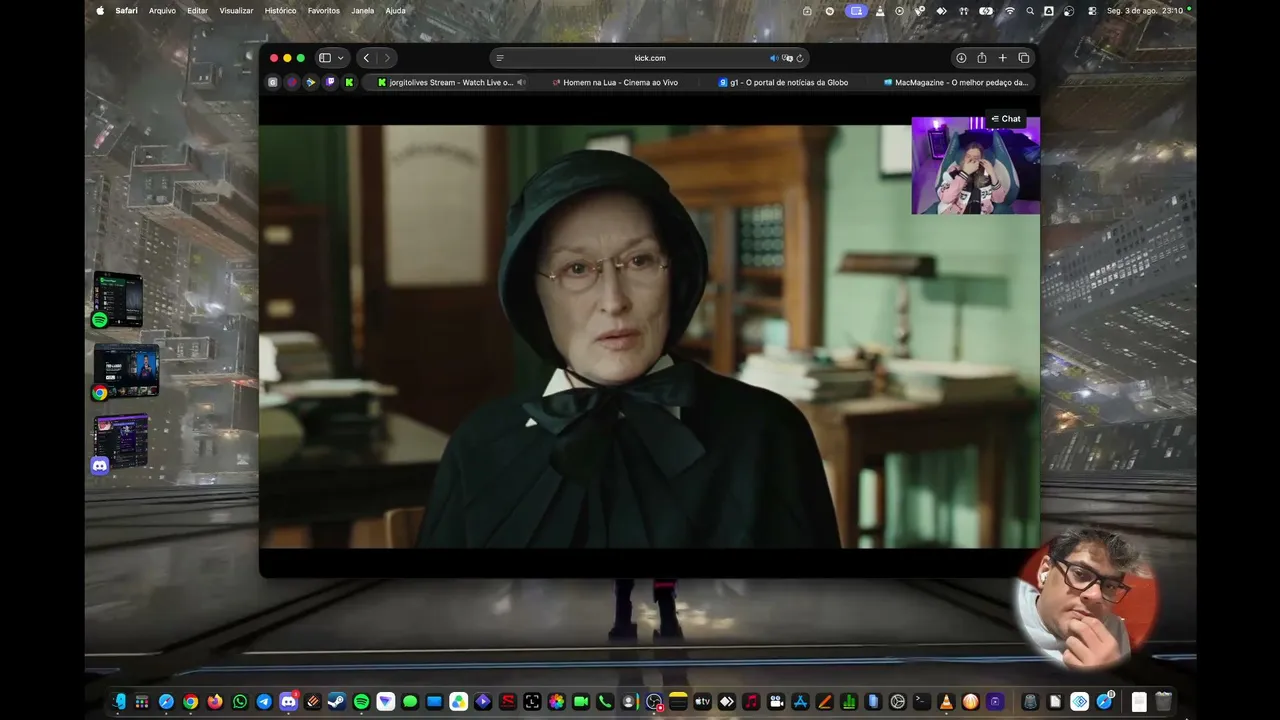Mute audio via address bar speaker icon
The image size is (1280, 720).
tap(773, 58)
